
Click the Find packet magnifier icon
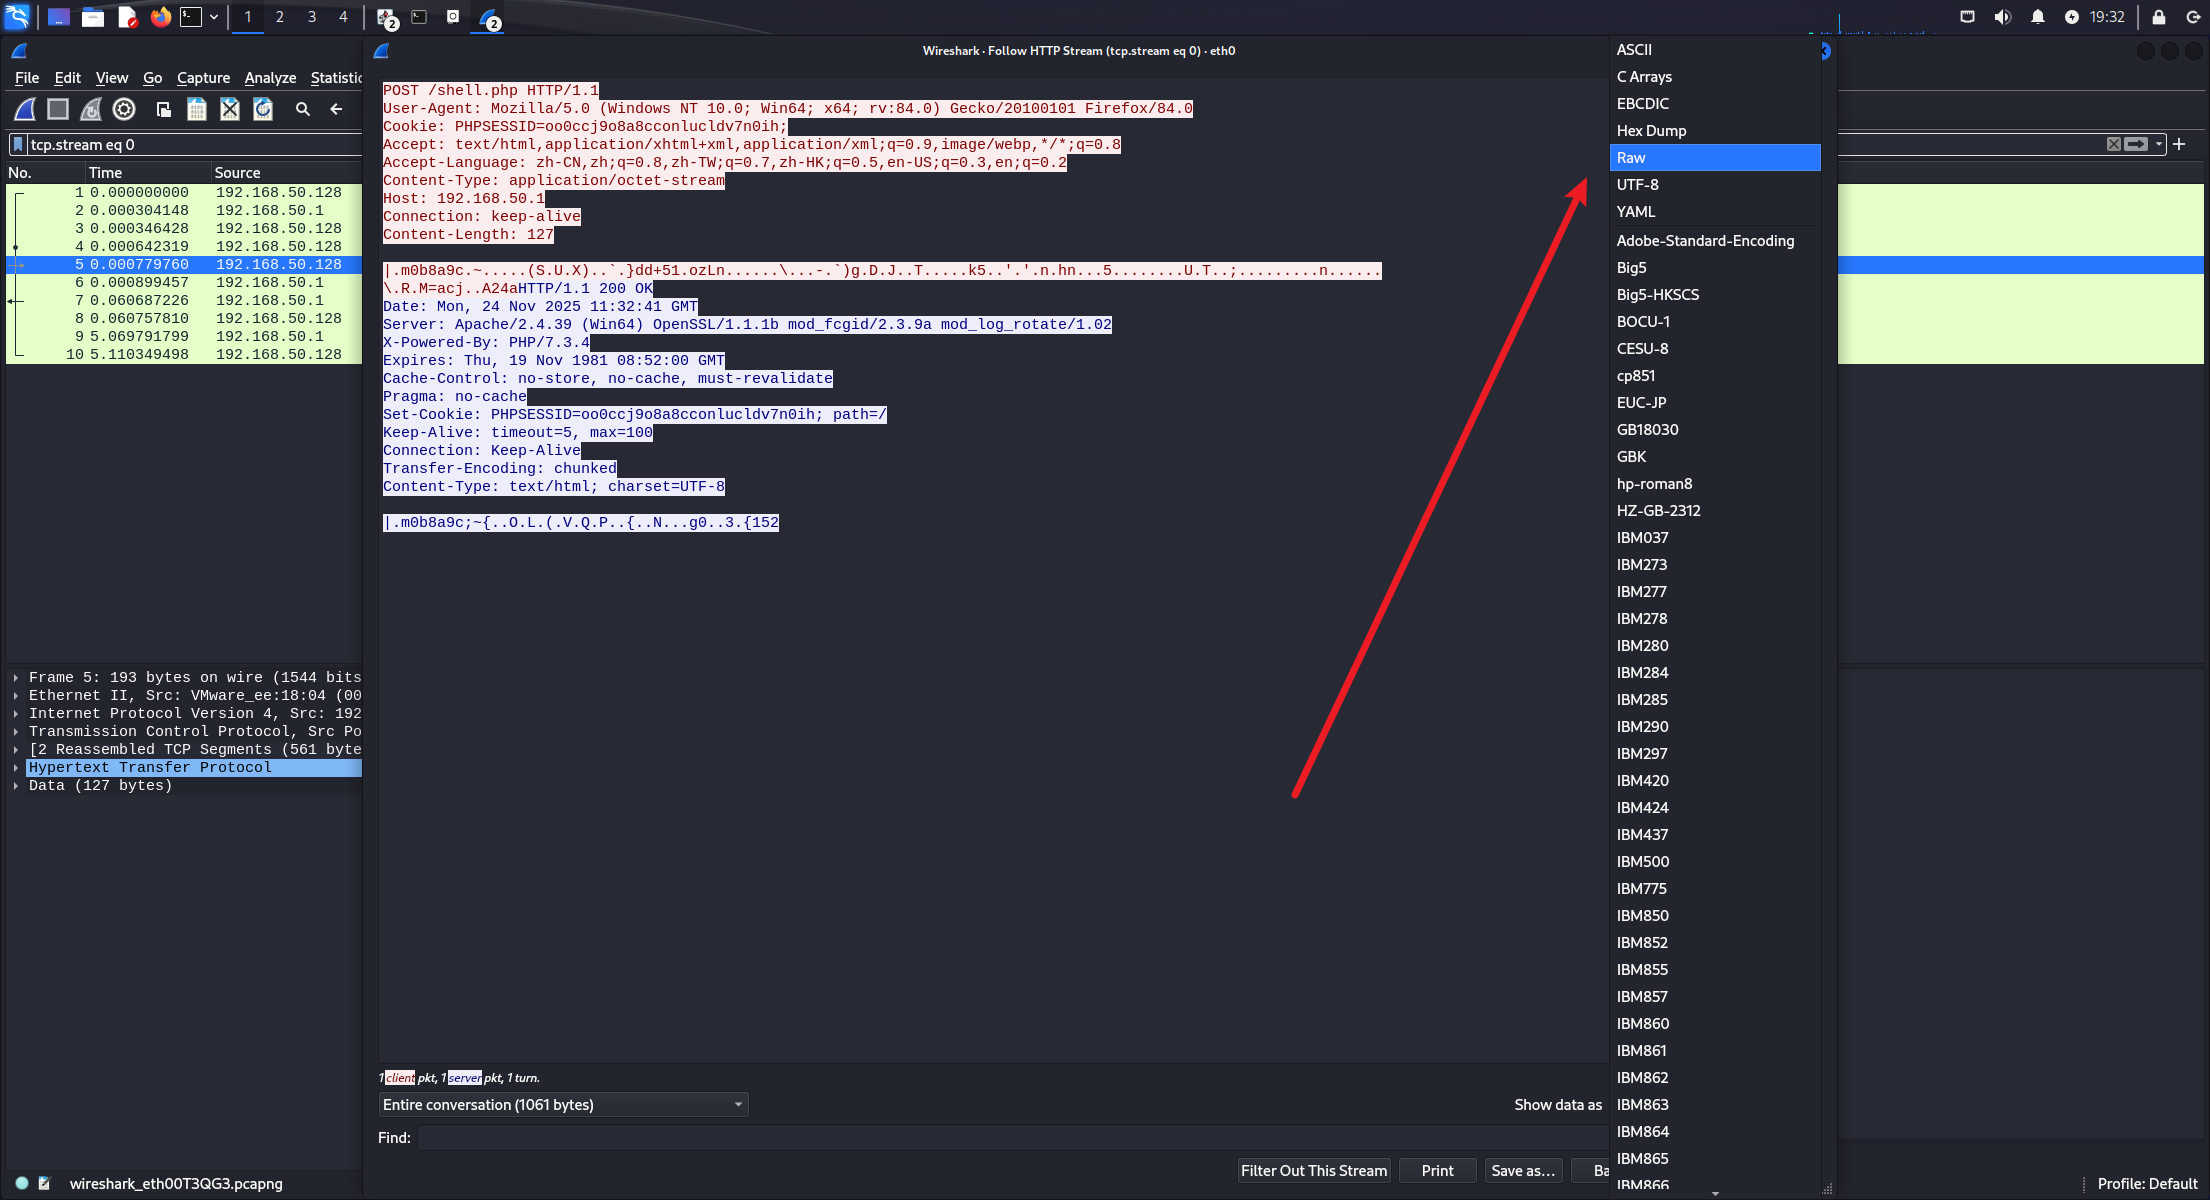click(x=303, y=109)
